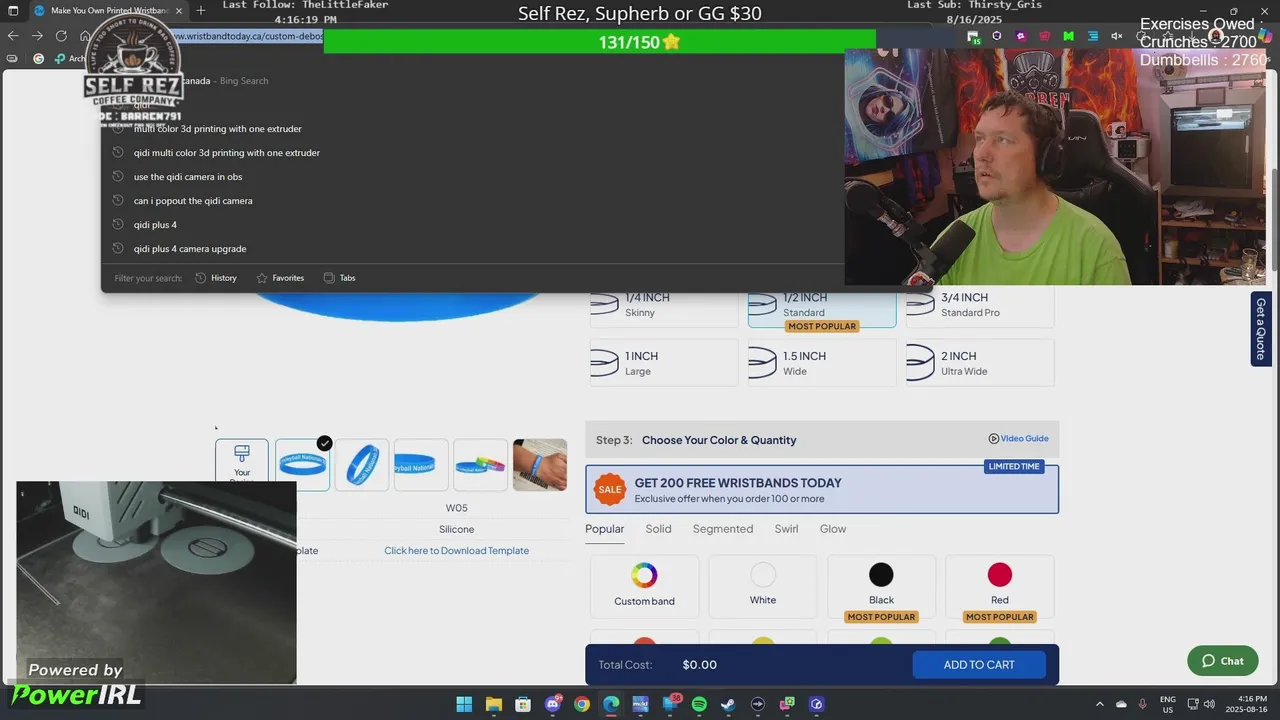Open the Get a Quote side tab
This screenshot has height=720, width=1280.
tap(1261, 329)
